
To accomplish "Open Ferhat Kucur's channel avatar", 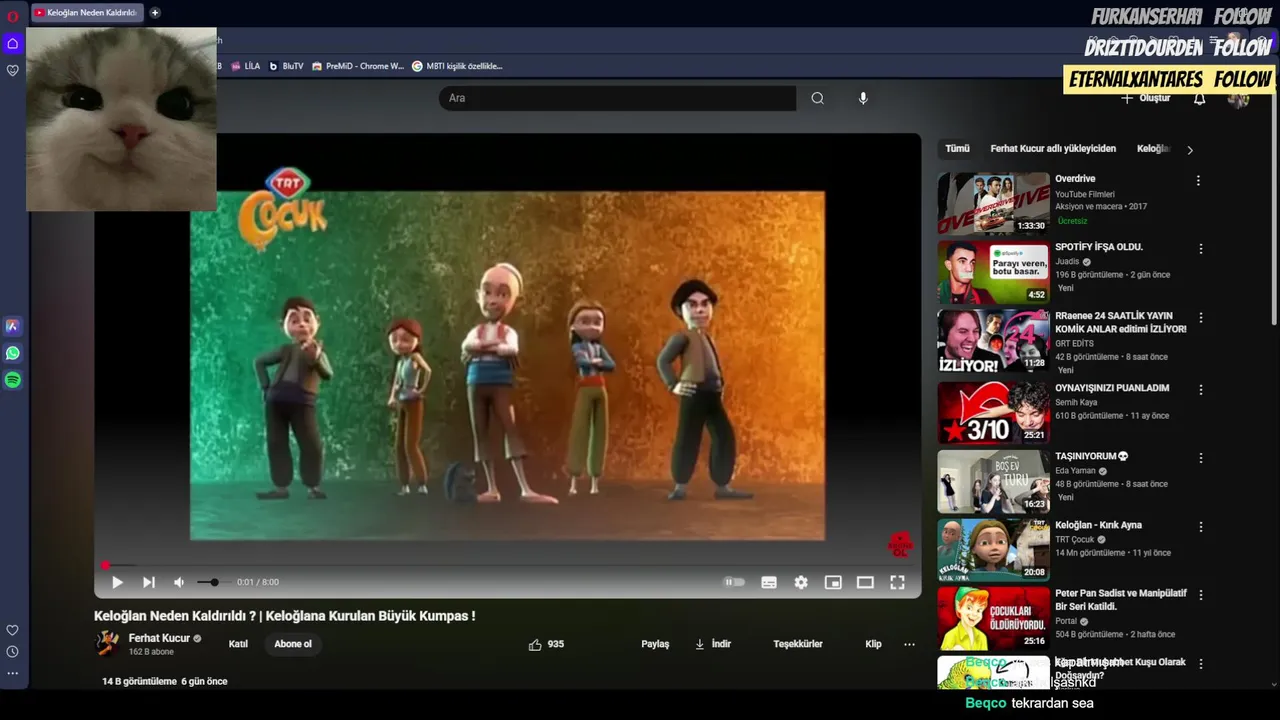I will click(x=107, y=644).
